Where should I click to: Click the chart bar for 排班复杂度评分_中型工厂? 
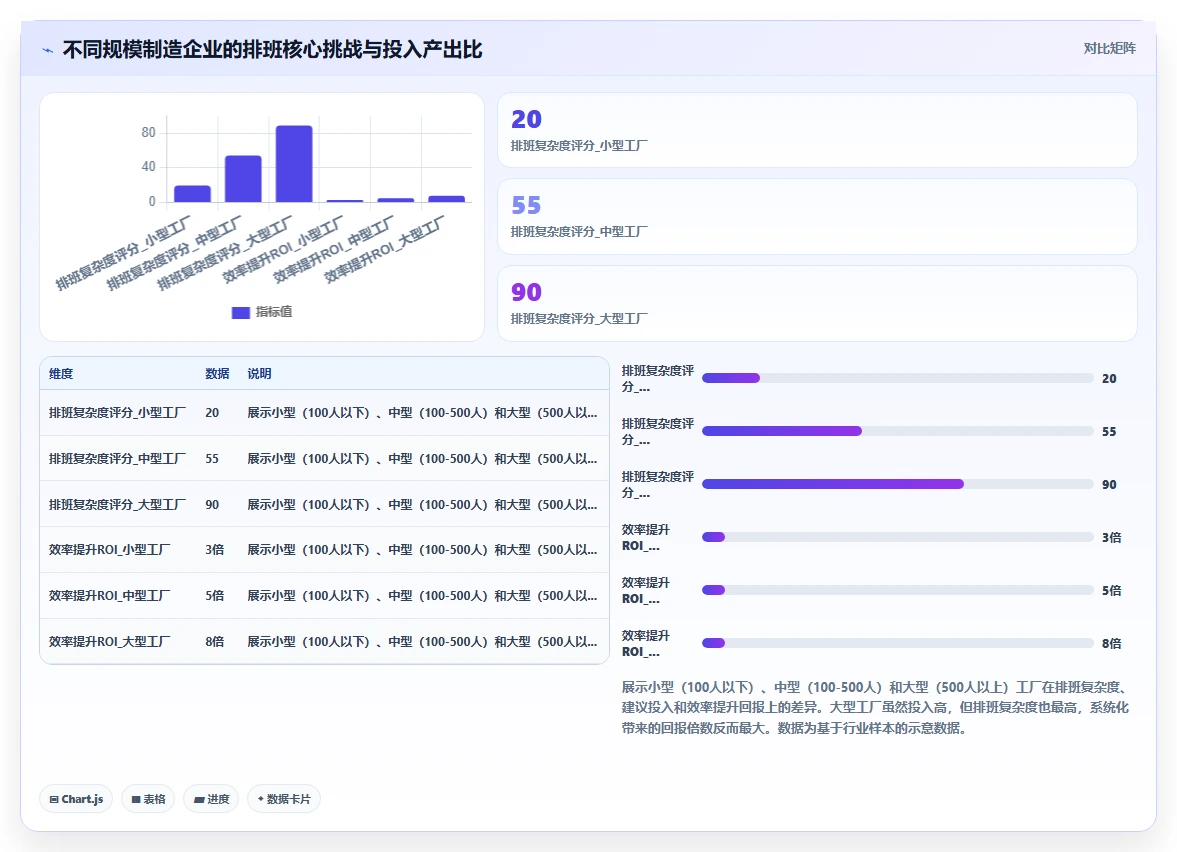click(x=243, y=179)
